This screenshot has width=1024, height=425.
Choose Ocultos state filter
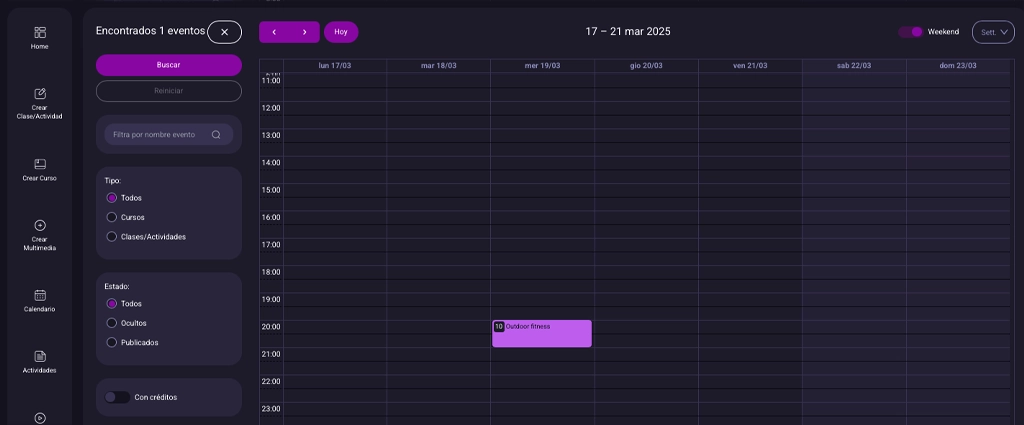coord(112,323)
